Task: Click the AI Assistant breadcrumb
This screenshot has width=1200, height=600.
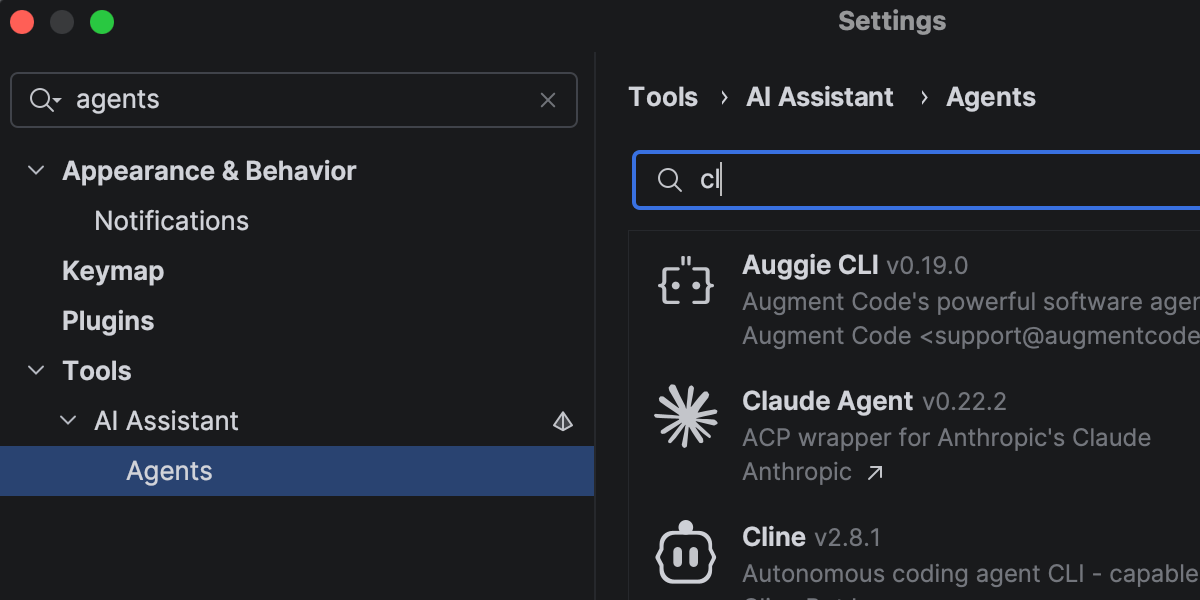Action: pyautogui.click(x=820, y=97)
